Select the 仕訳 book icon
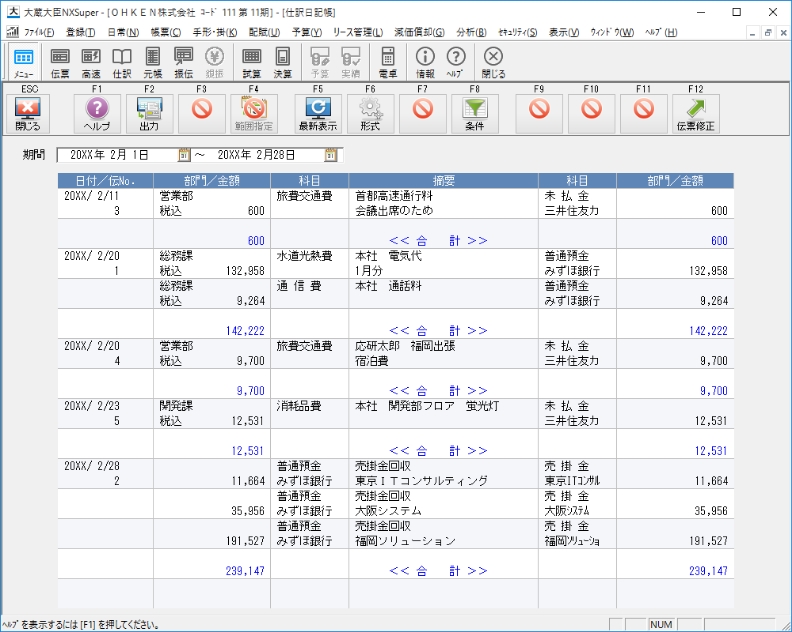Image resolution: width=792 pixels, height=632 pixels. tap(122, 63)
